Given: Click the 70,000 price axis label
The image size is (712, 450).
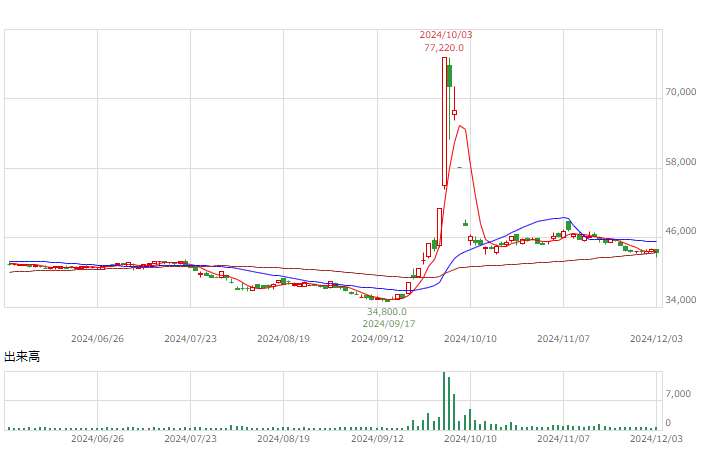Looking at the screenshot, I should [680, 92].
